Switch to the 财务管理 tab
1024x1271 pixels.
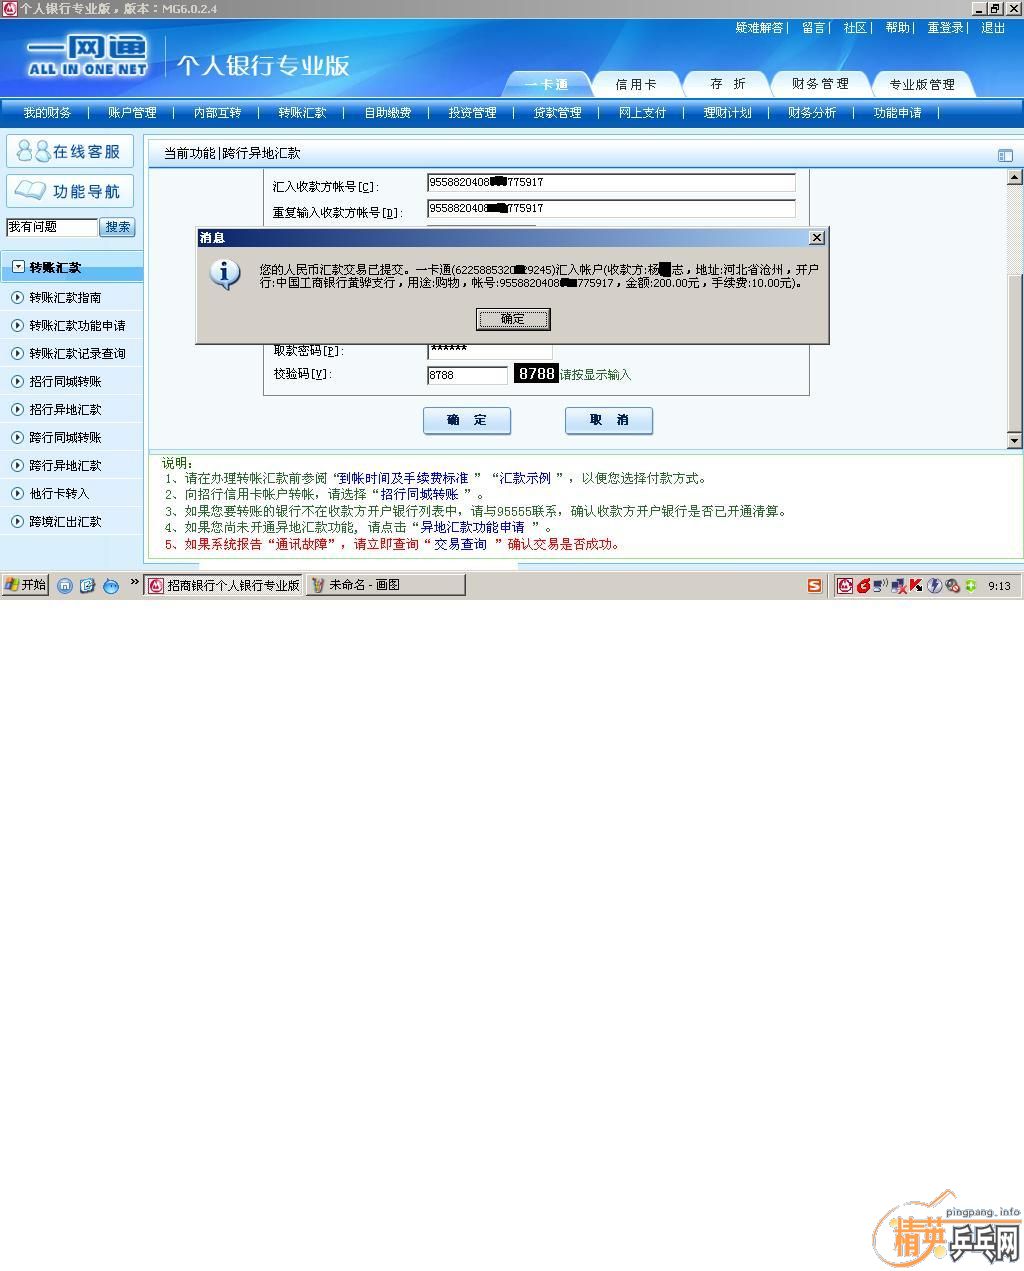click(820, 84)
